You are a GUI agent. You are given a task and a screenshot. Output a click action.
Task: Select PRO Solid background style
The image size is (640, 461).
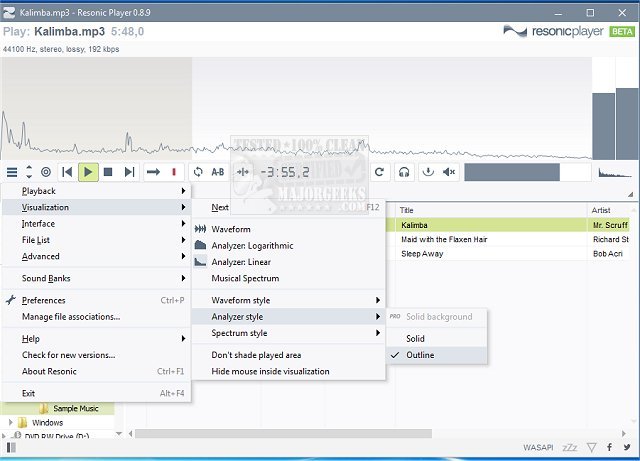(x=437, y=316)
